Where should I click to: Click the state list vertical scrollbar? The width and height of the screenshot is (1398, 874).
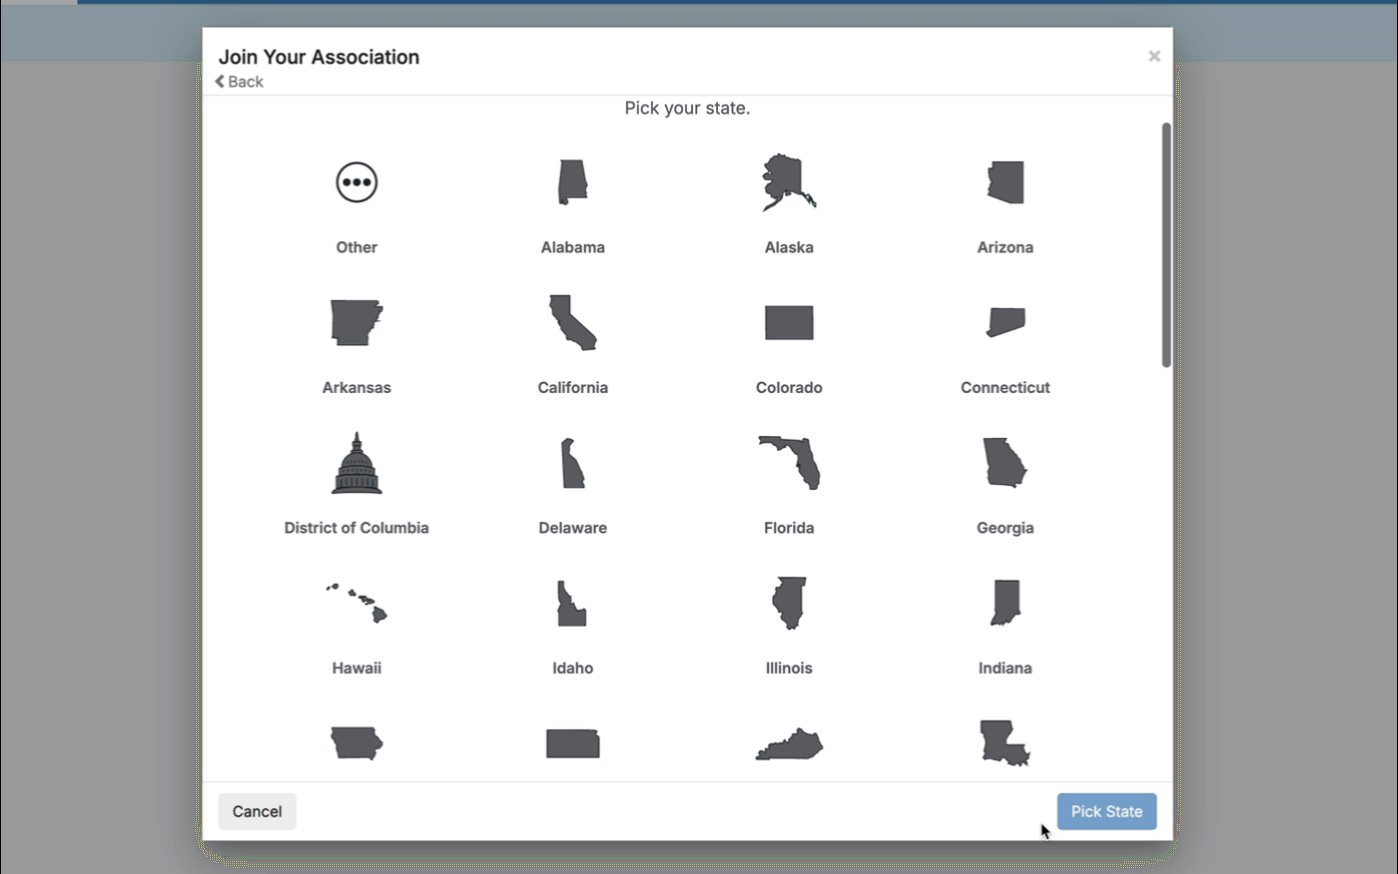tap(1166, 245)
